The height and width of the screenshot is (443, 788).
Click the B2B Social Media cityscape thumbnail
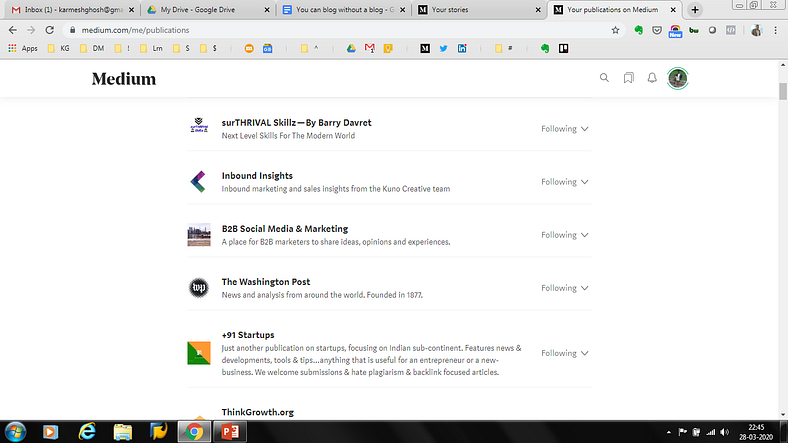199,235
